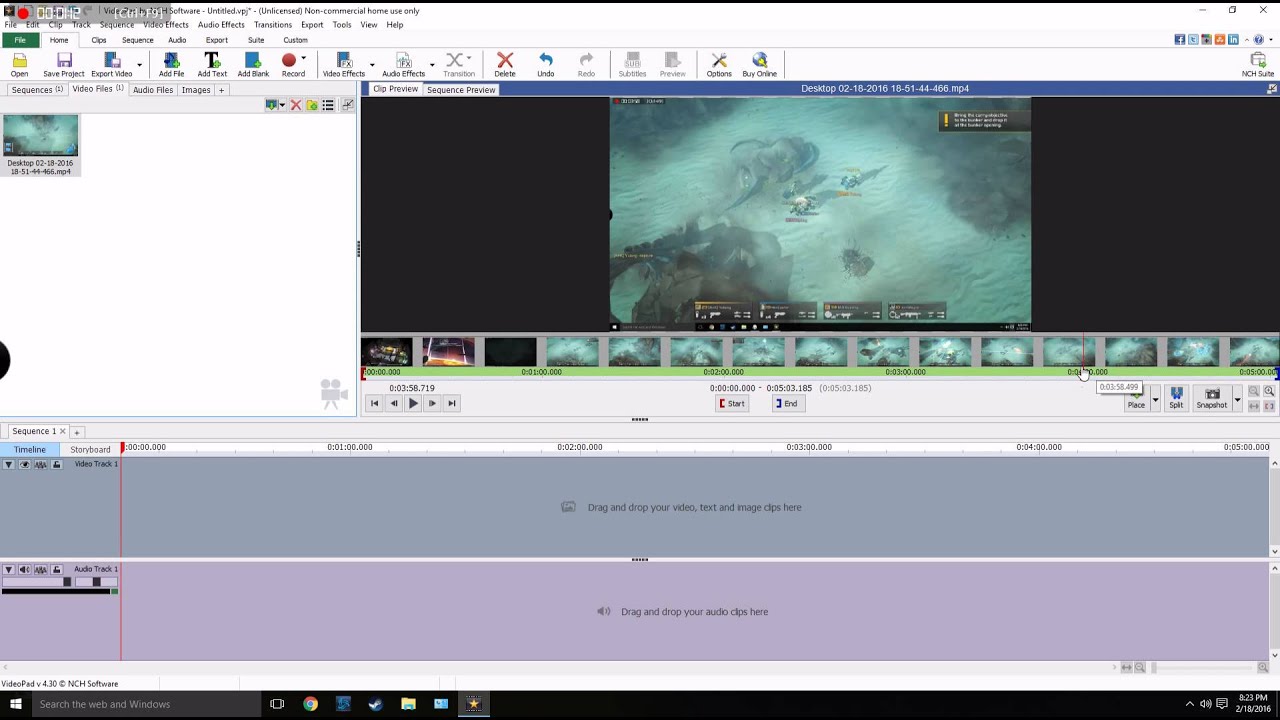Switch to the Sequence Preview tab
Screen dimensions: 1280x720
[x=461, y=89]
